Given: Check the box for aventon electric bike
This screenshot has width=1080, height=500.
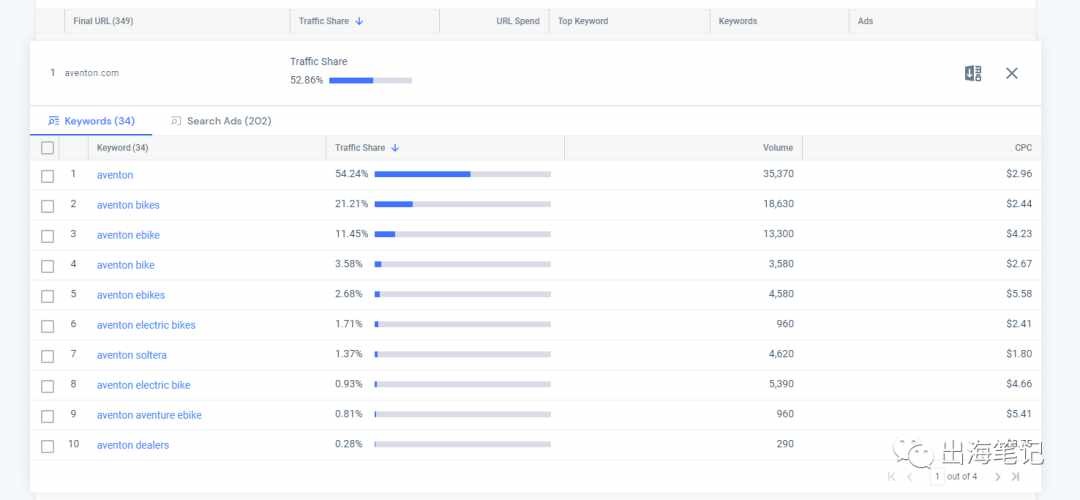Looking at the screenshot, I should coord(48,386).
